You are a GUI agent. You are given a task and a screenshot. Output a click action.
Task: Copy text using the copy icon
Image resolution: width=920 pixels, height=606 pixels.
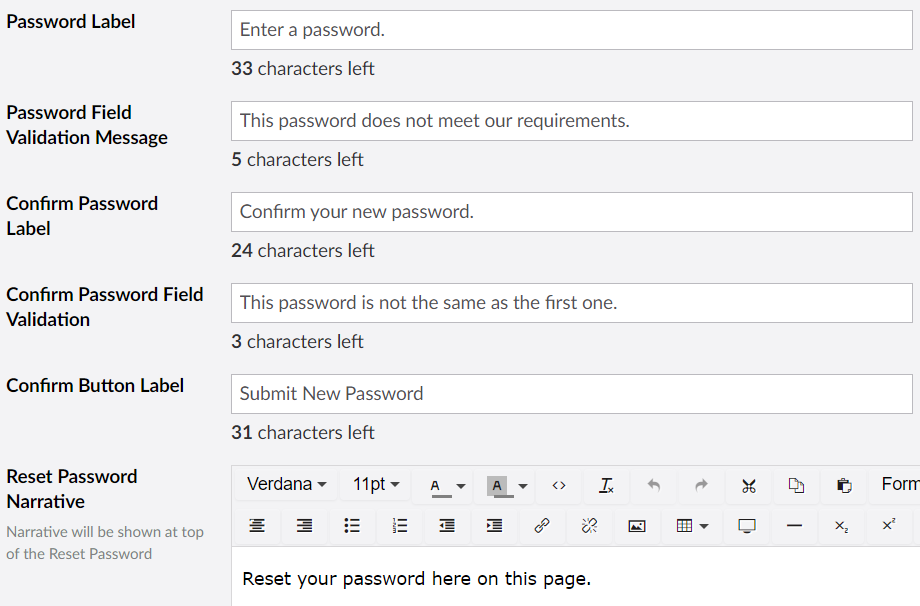[x=796, y=484]
